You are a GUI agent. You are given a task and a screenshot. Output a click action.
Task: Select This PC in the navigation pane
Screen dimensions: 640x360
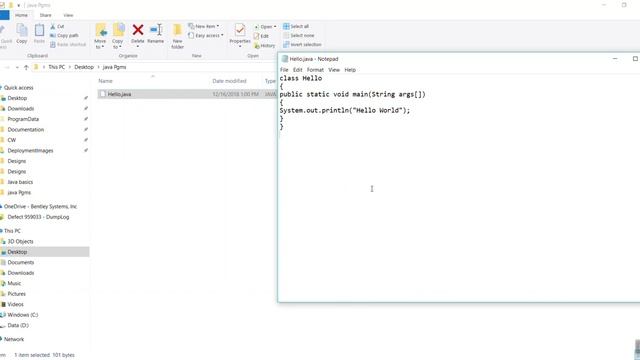(12, 231)
